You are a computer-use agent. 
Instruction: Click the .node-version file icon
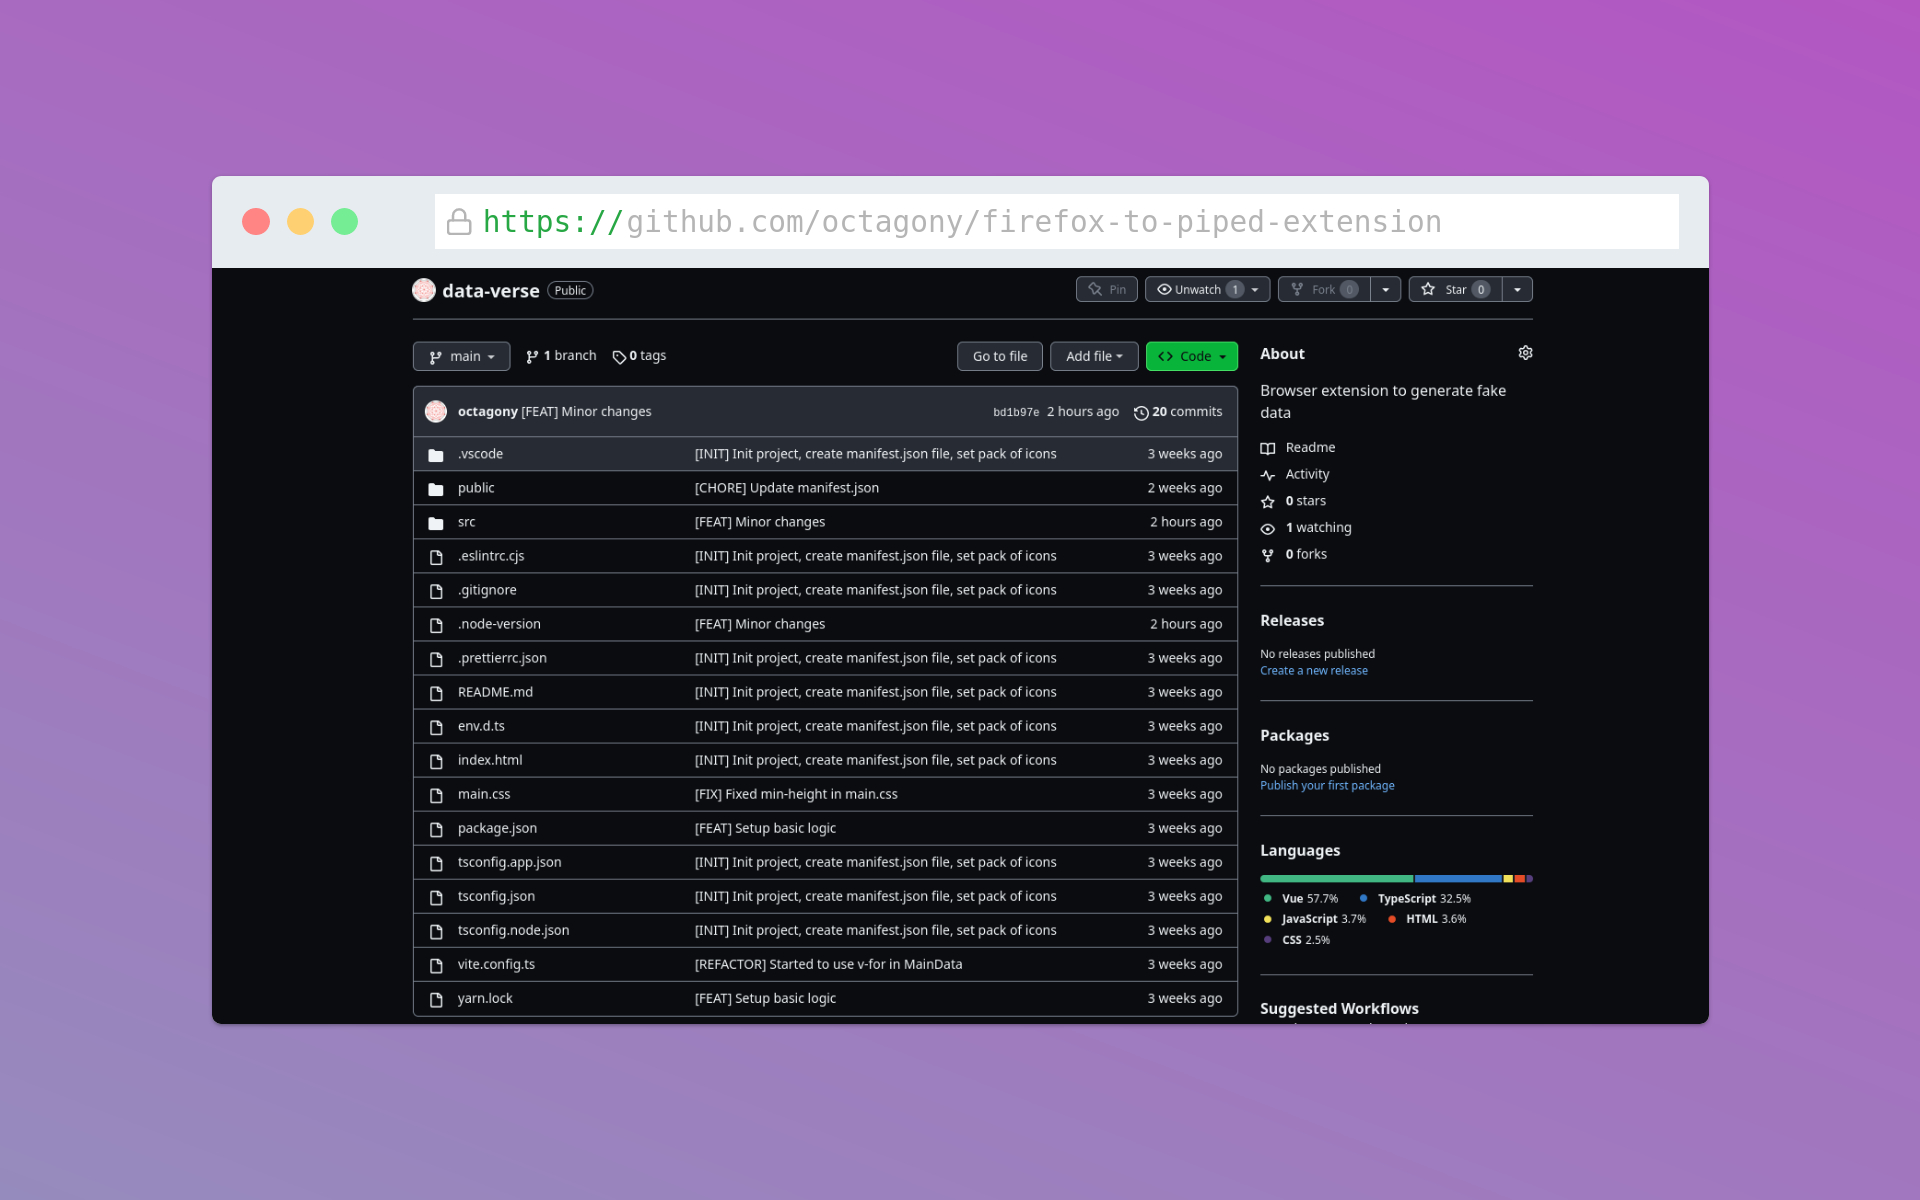pyautogui.click(x=436, y=625)
